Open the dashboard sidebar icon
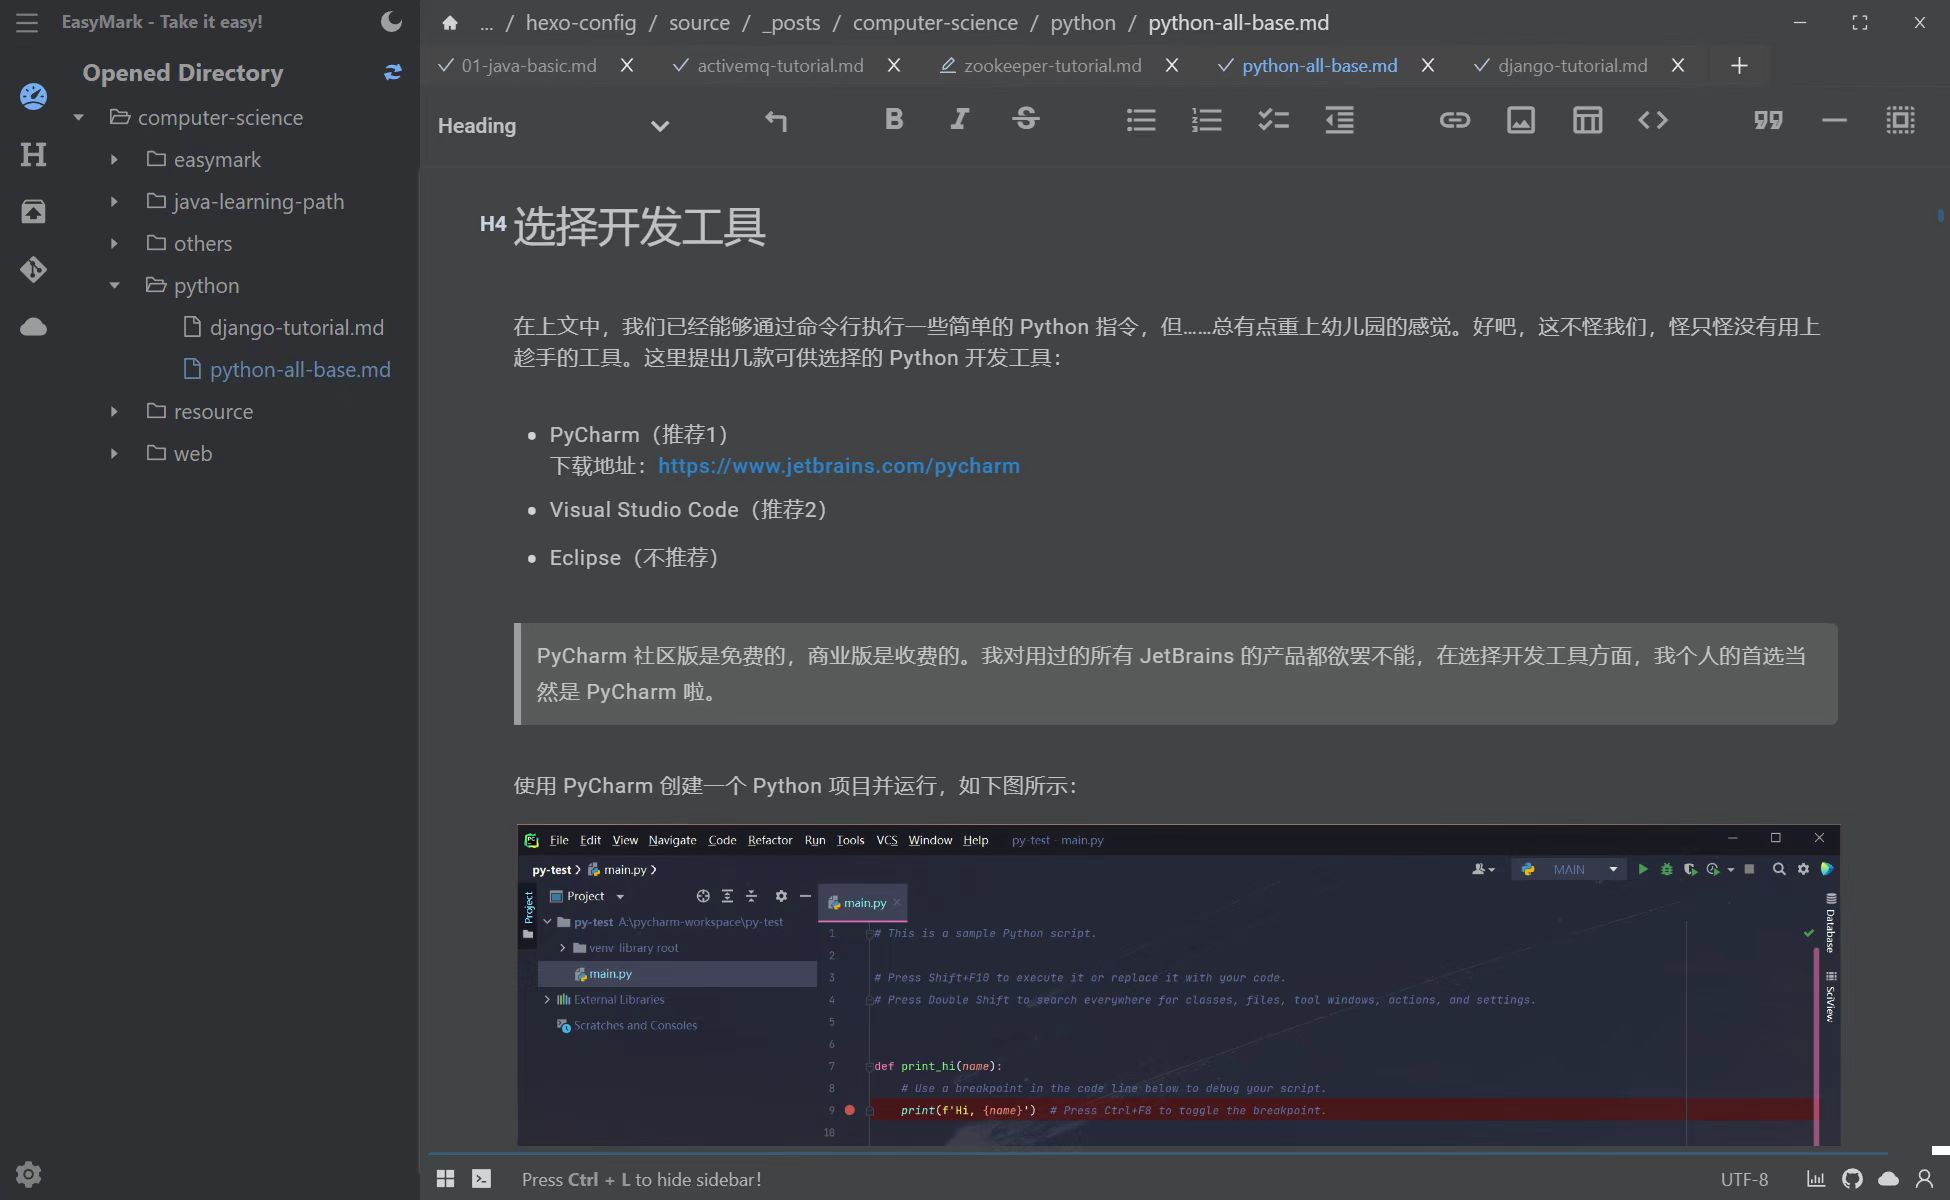 pyautogui.click(x=33, y=96)
